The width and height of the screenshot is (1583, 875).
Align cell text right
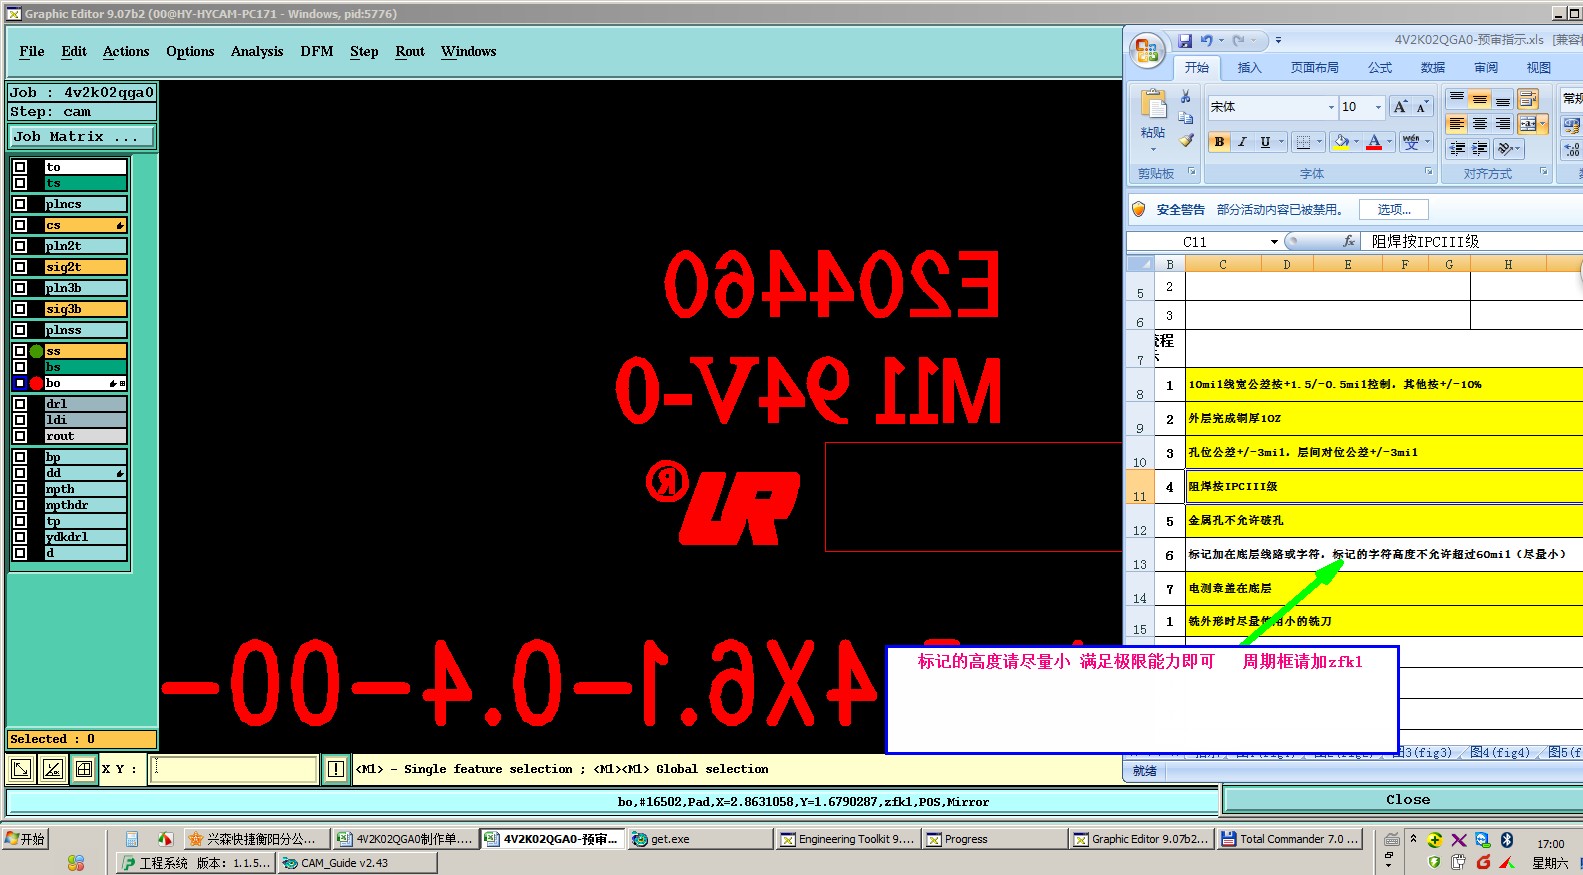[1503, 124]
